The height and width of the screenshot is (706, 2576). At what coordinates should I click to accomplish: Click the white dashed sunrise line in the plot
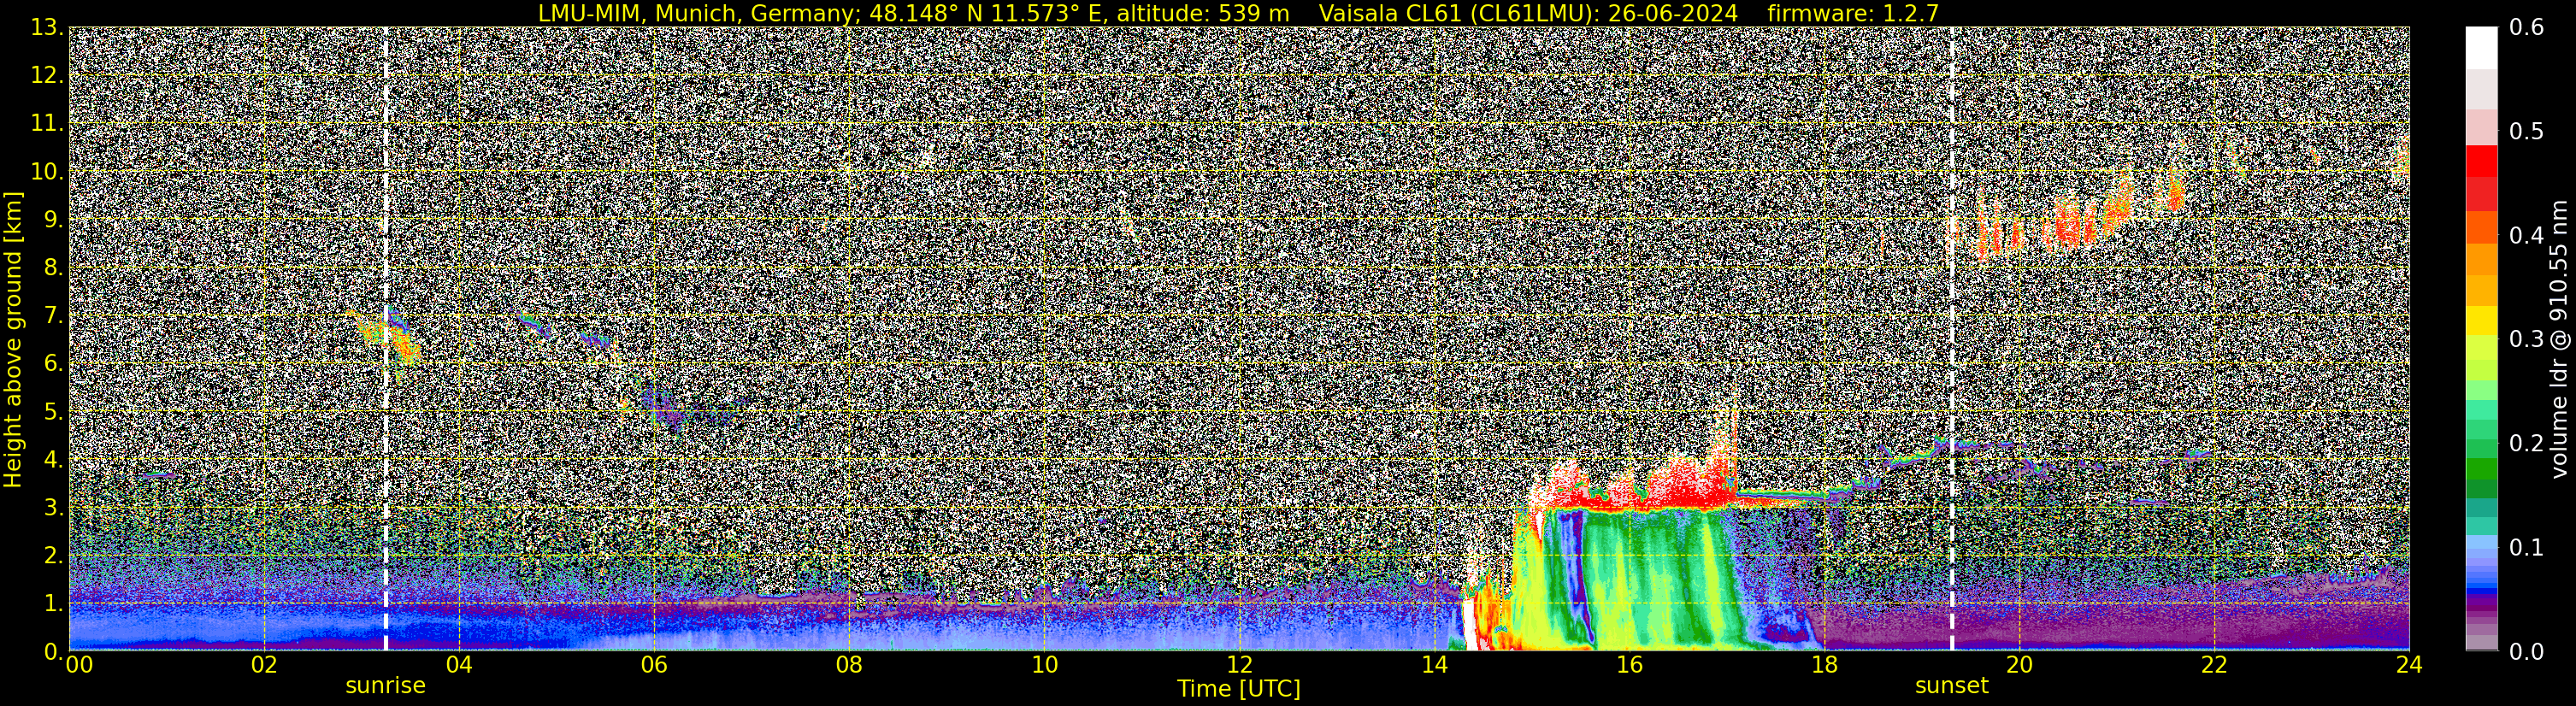click(x=386, y=339)
